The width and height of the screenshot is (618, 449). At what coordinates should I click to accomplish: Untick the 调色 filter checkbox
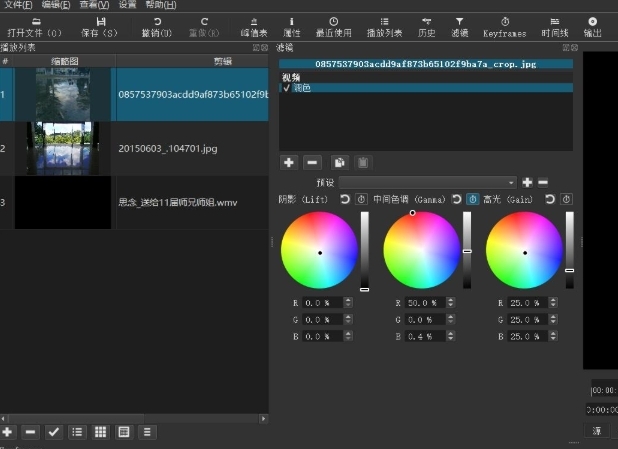pyautogui.click(x=287, y=88)
